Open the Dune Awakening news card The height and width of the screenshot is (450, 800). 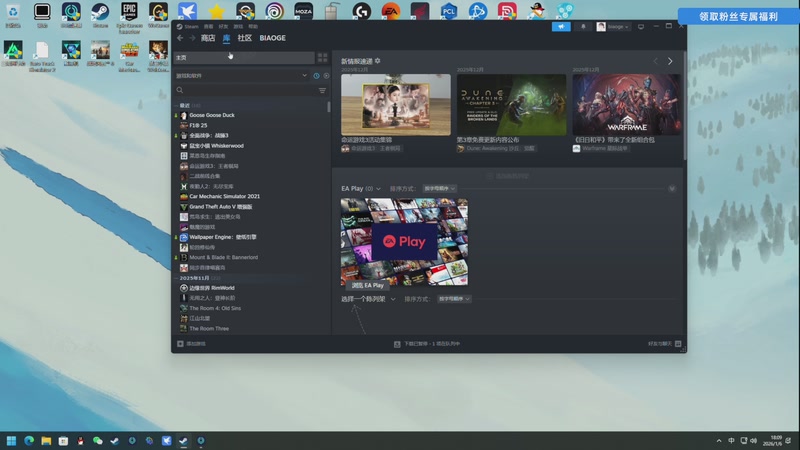click(x=511, y=105)
